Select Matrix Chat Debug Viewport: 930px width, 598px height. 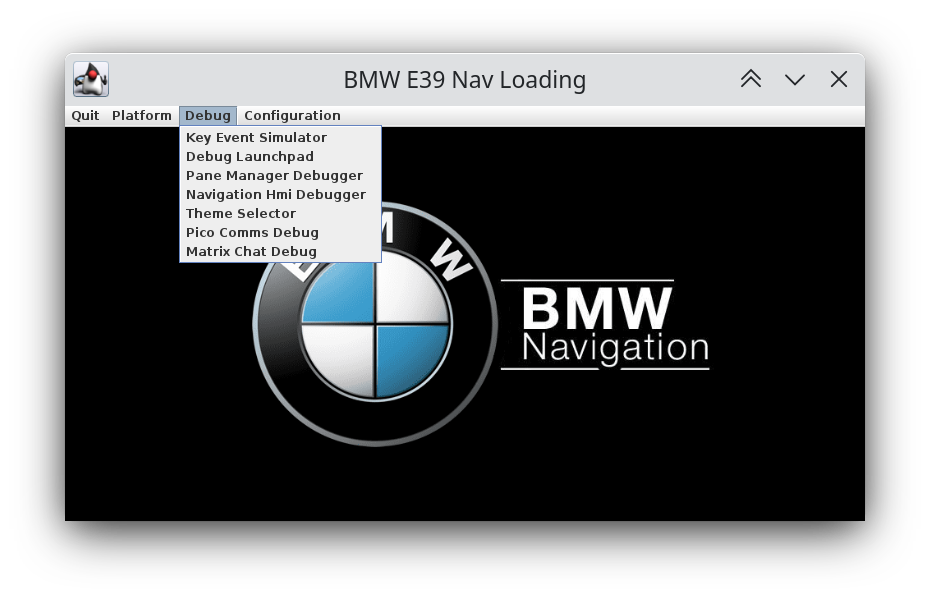coord(280,252)
